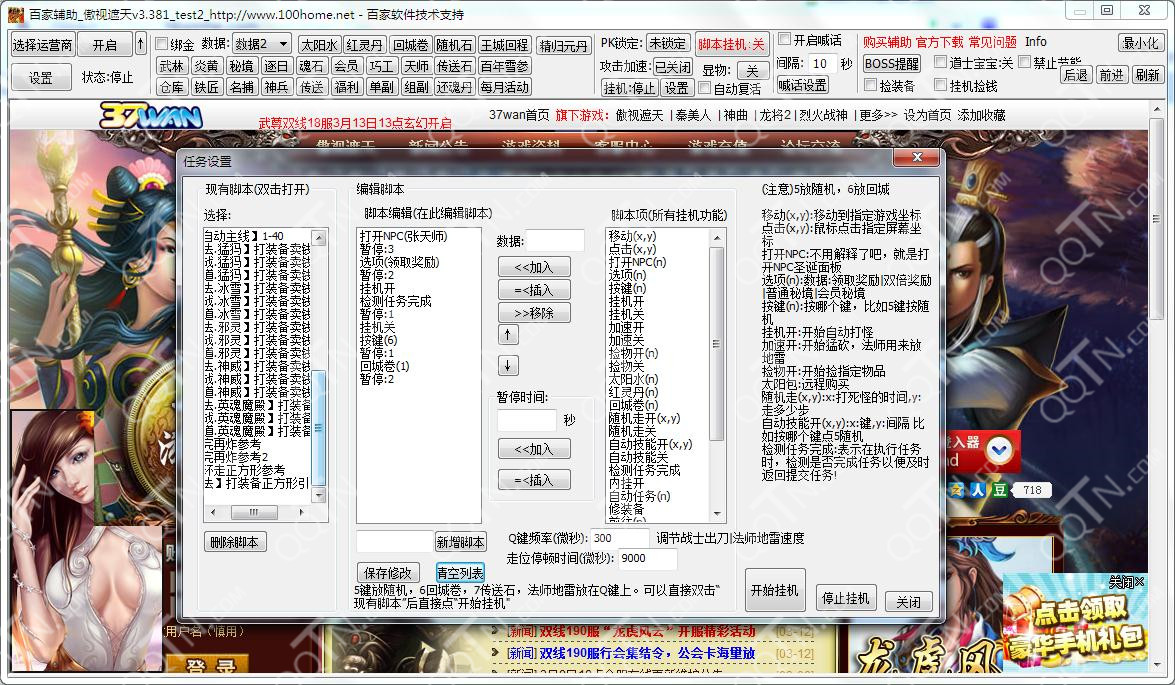Screen dimensions: 1175x685
Task: Click the 回城卷 toolbar button
Action: [411, 45]
